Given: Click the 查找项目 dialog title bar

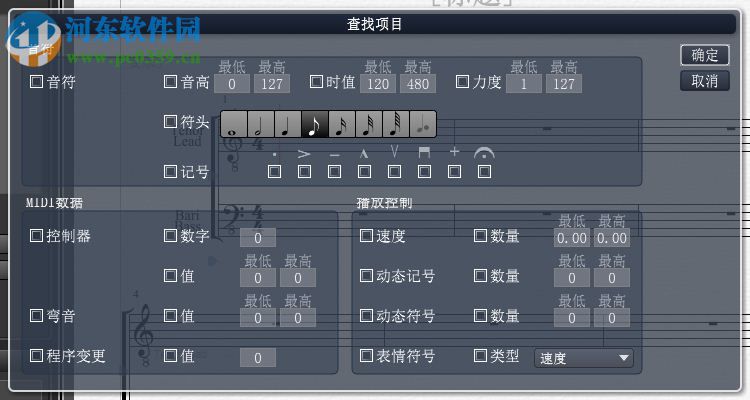Looking at the screenshot, I should (x=375, y=24).
